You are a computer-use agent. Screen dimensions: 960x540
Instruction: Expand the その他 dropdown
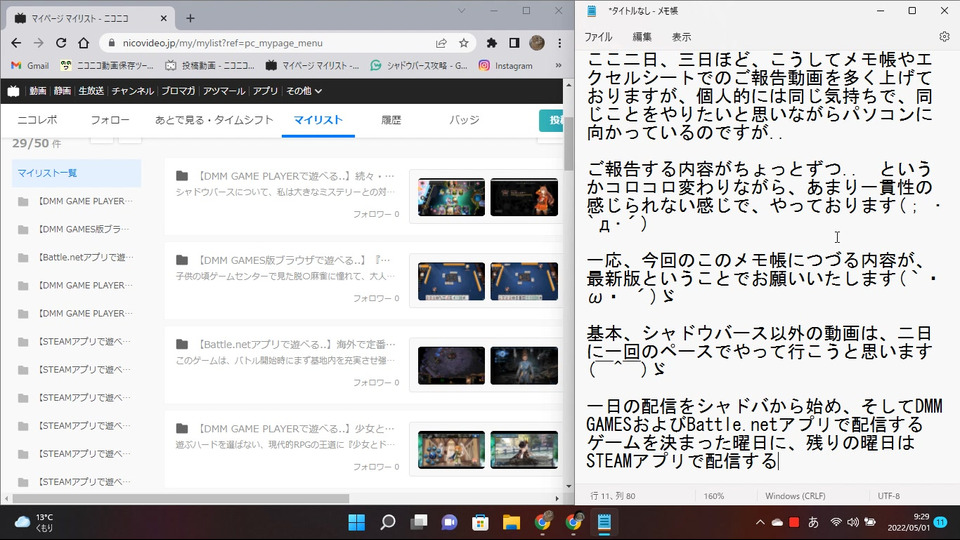(x=304, y=91)
